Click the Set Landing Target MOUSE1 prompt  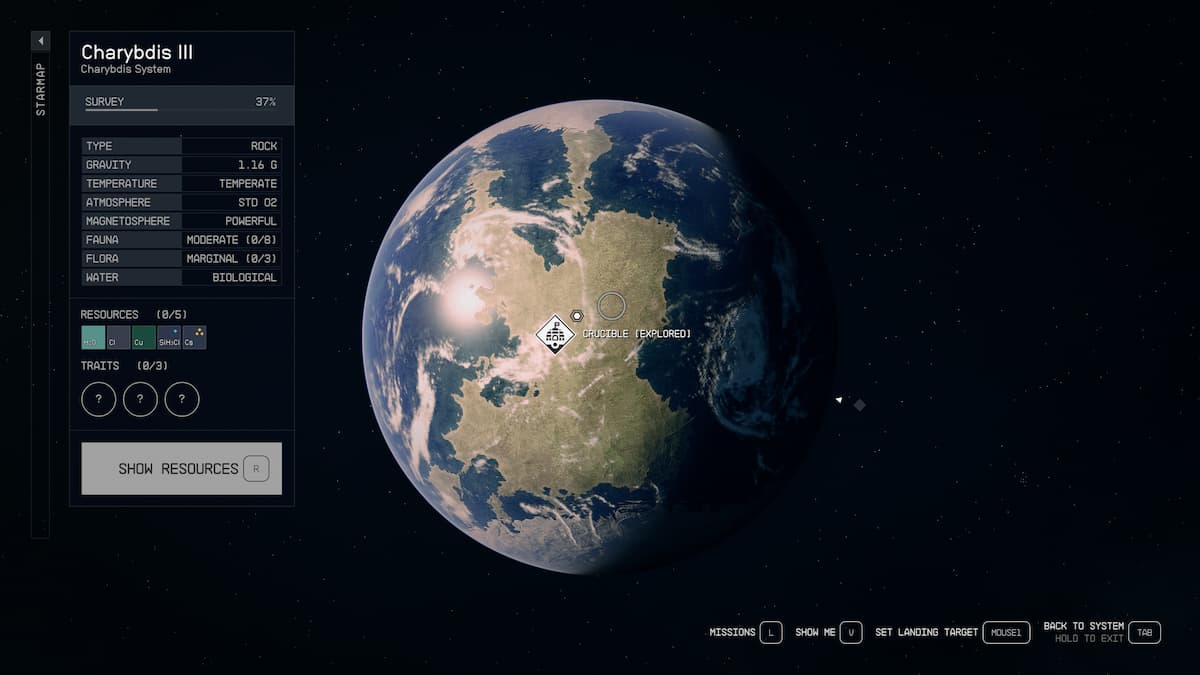[1005, 632]
